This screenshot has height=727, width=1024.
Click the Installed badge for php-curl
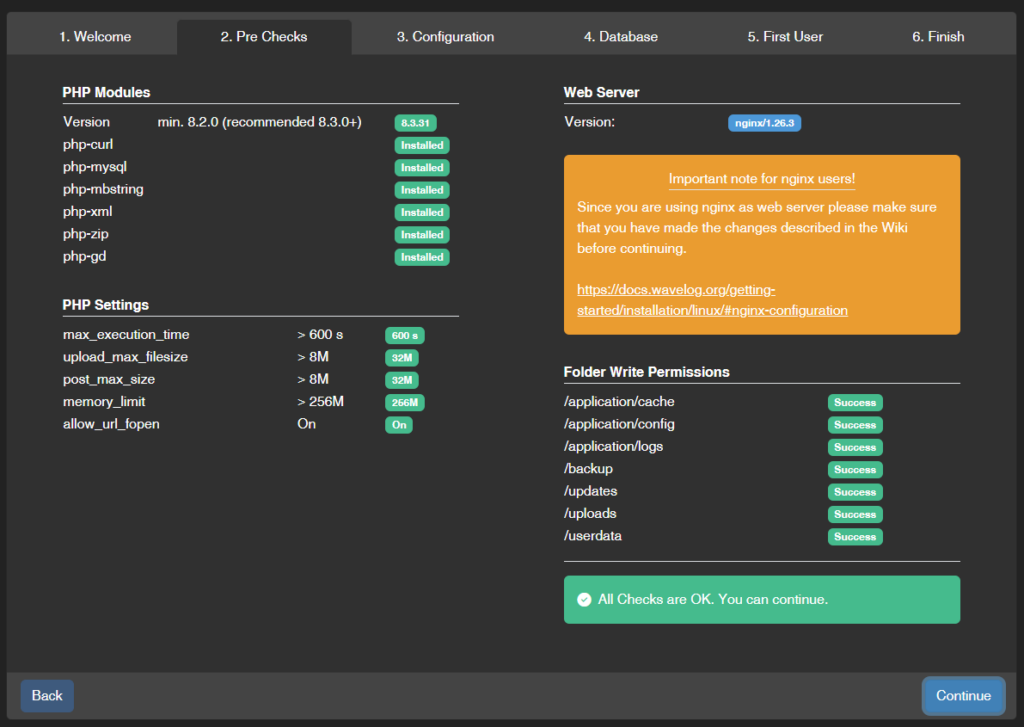(x=422, y=145)
